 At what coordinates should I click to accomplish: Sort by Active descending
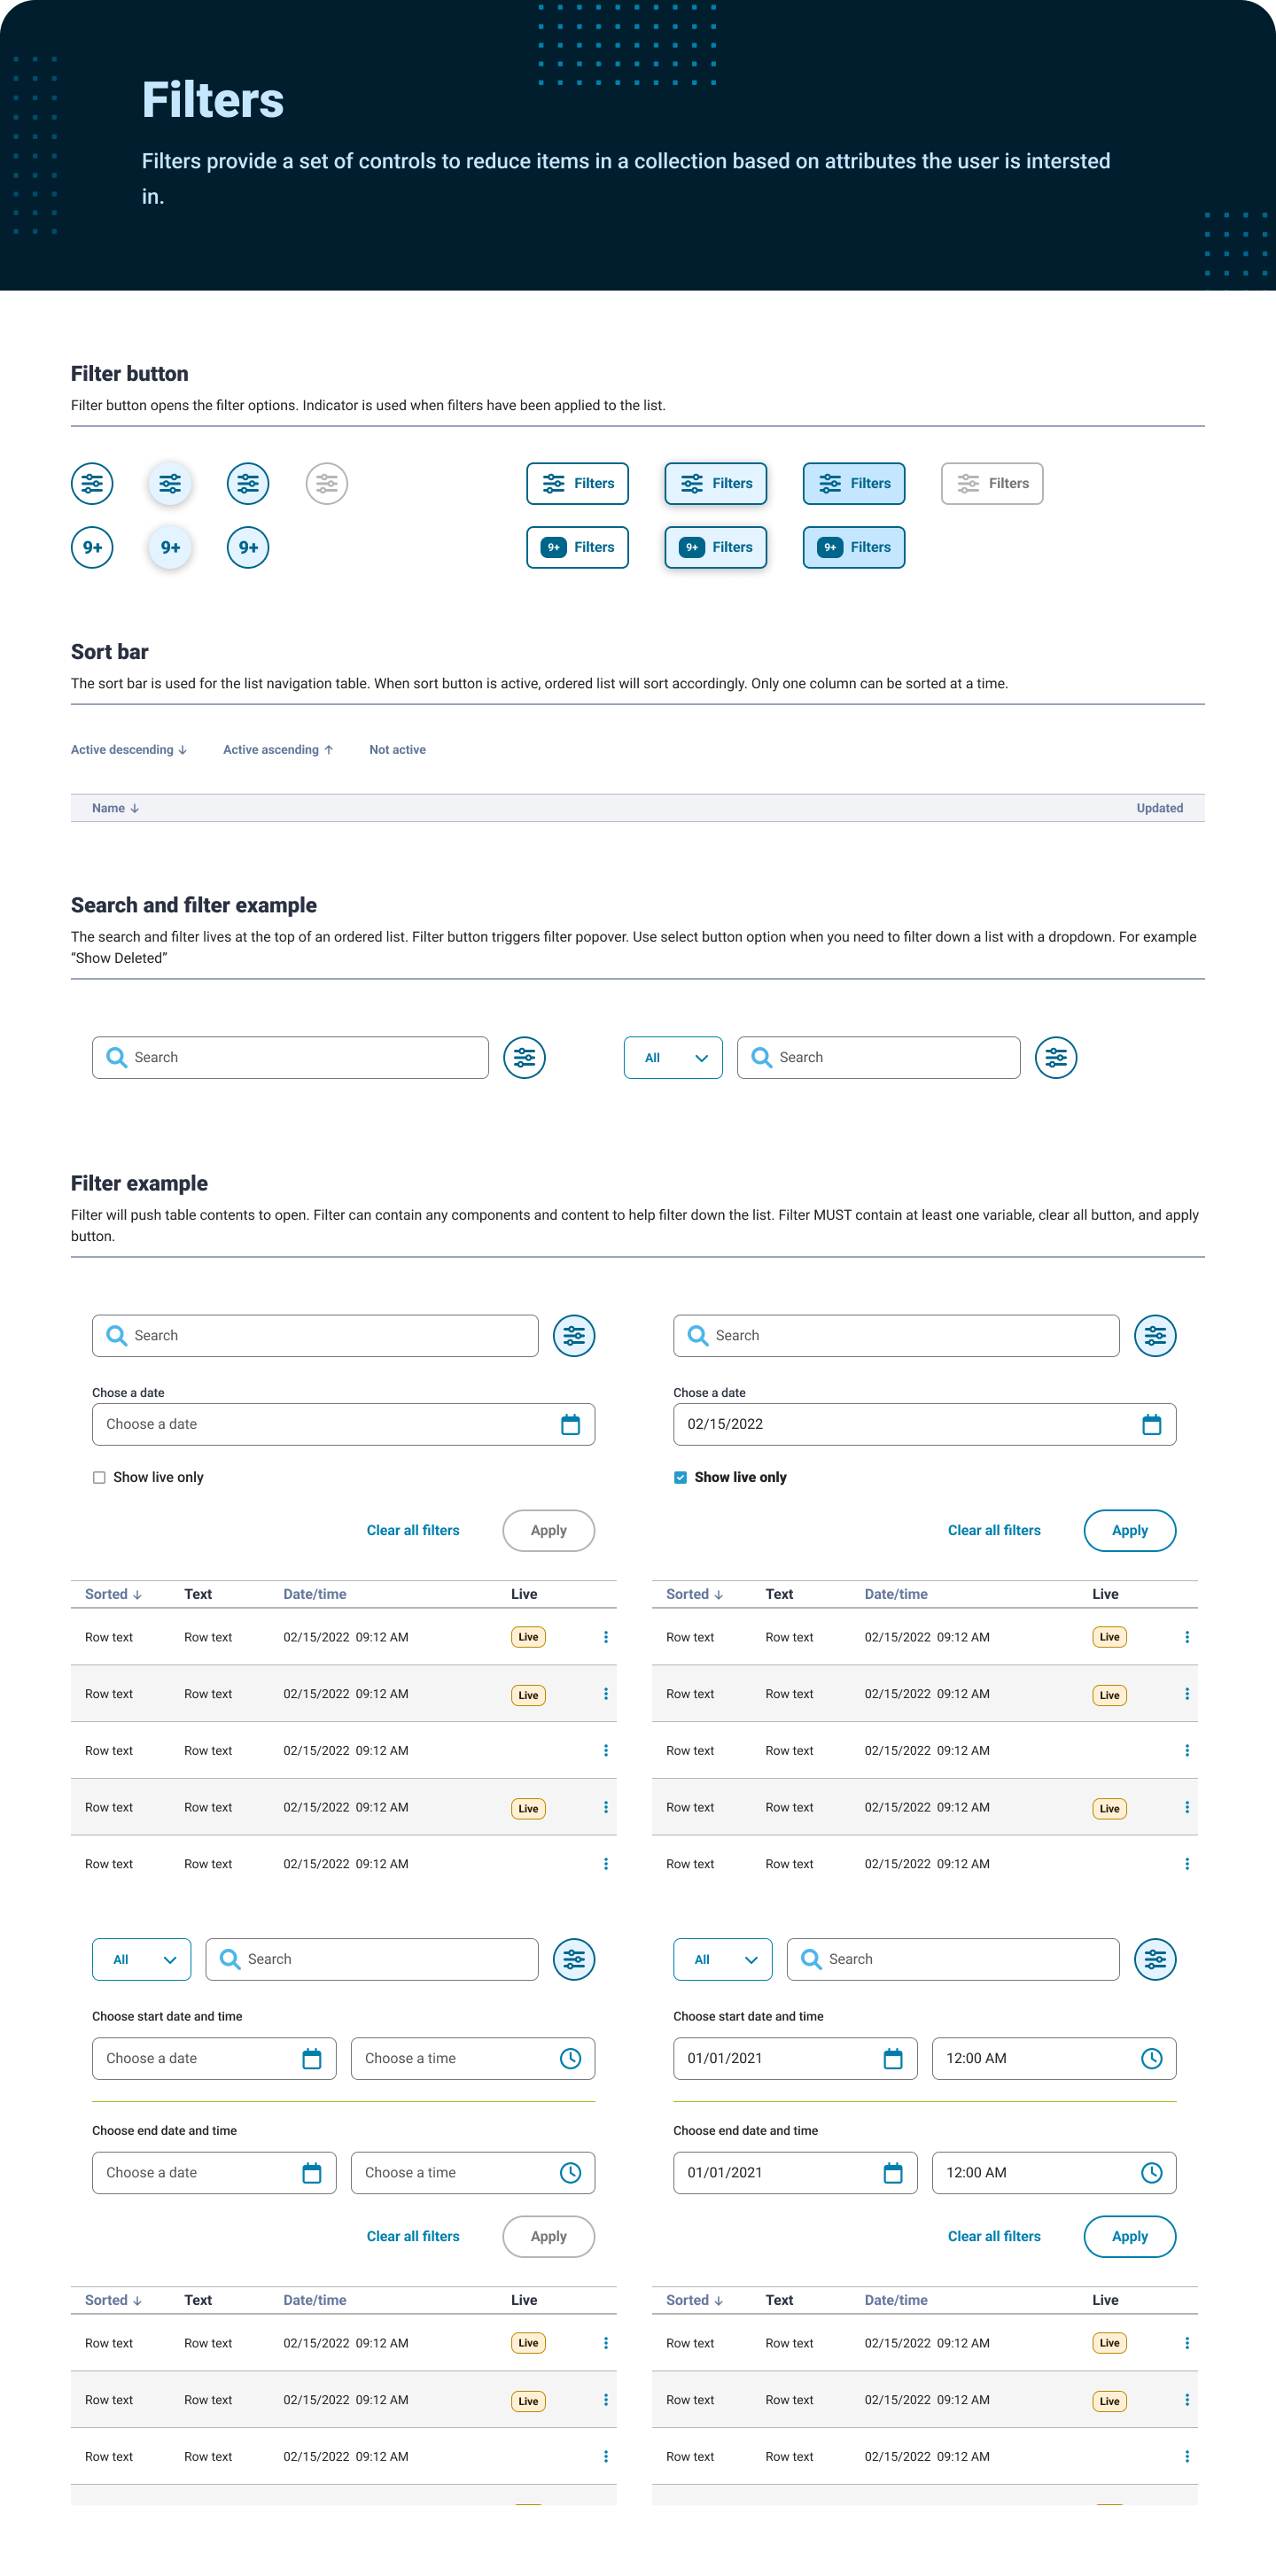point(129,750)
